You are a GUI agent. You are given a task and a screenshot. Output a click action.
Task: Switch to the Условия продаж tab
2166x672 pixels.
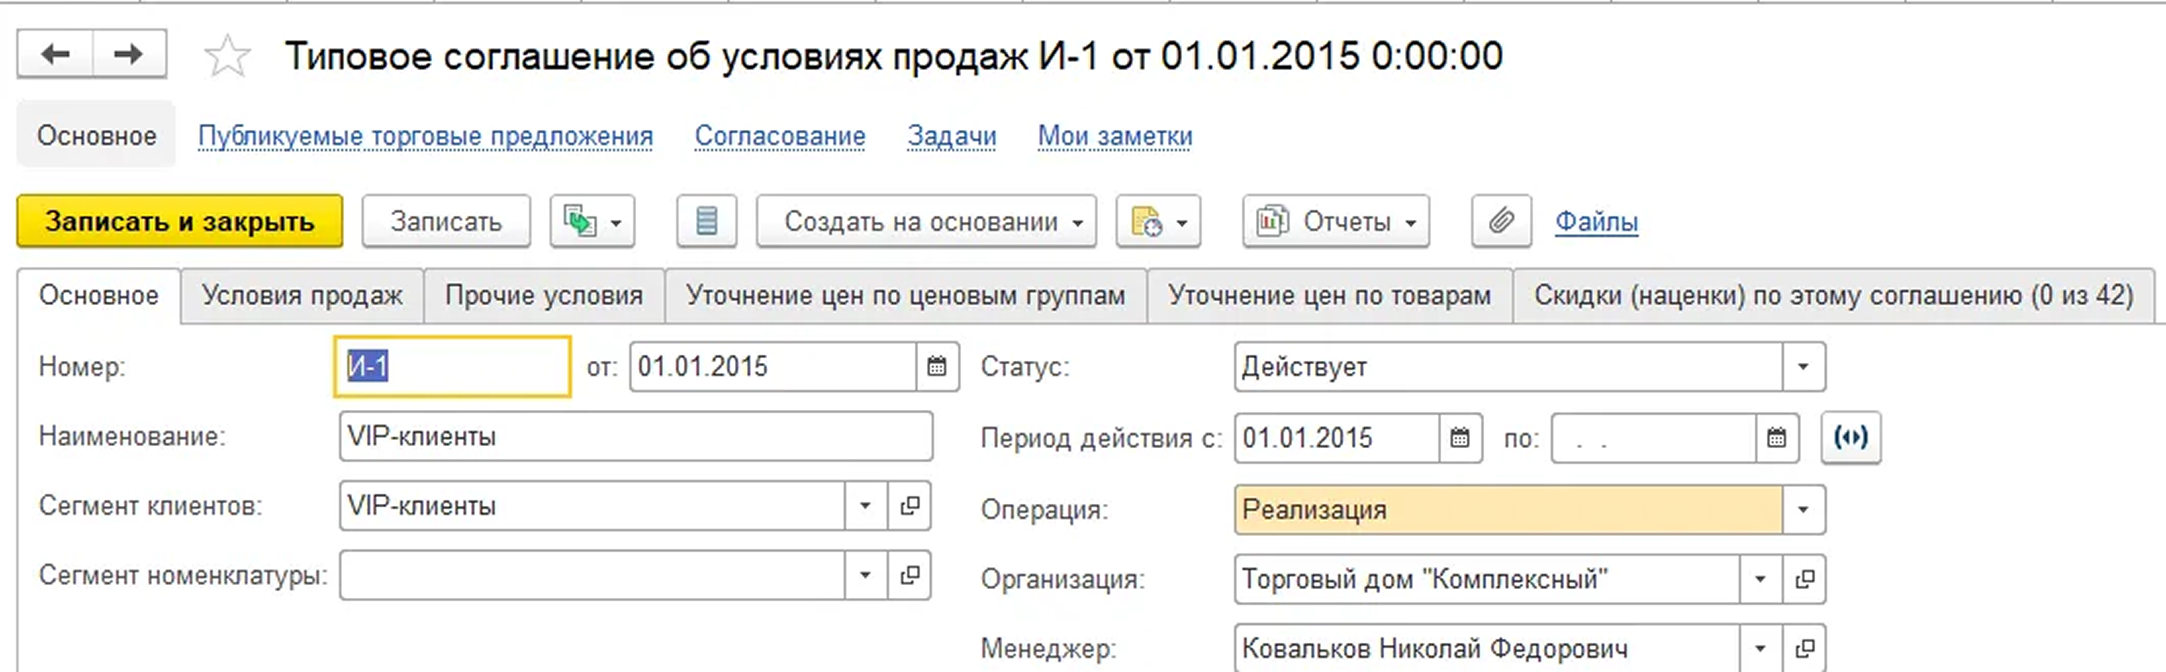click(x=302, y=296)
